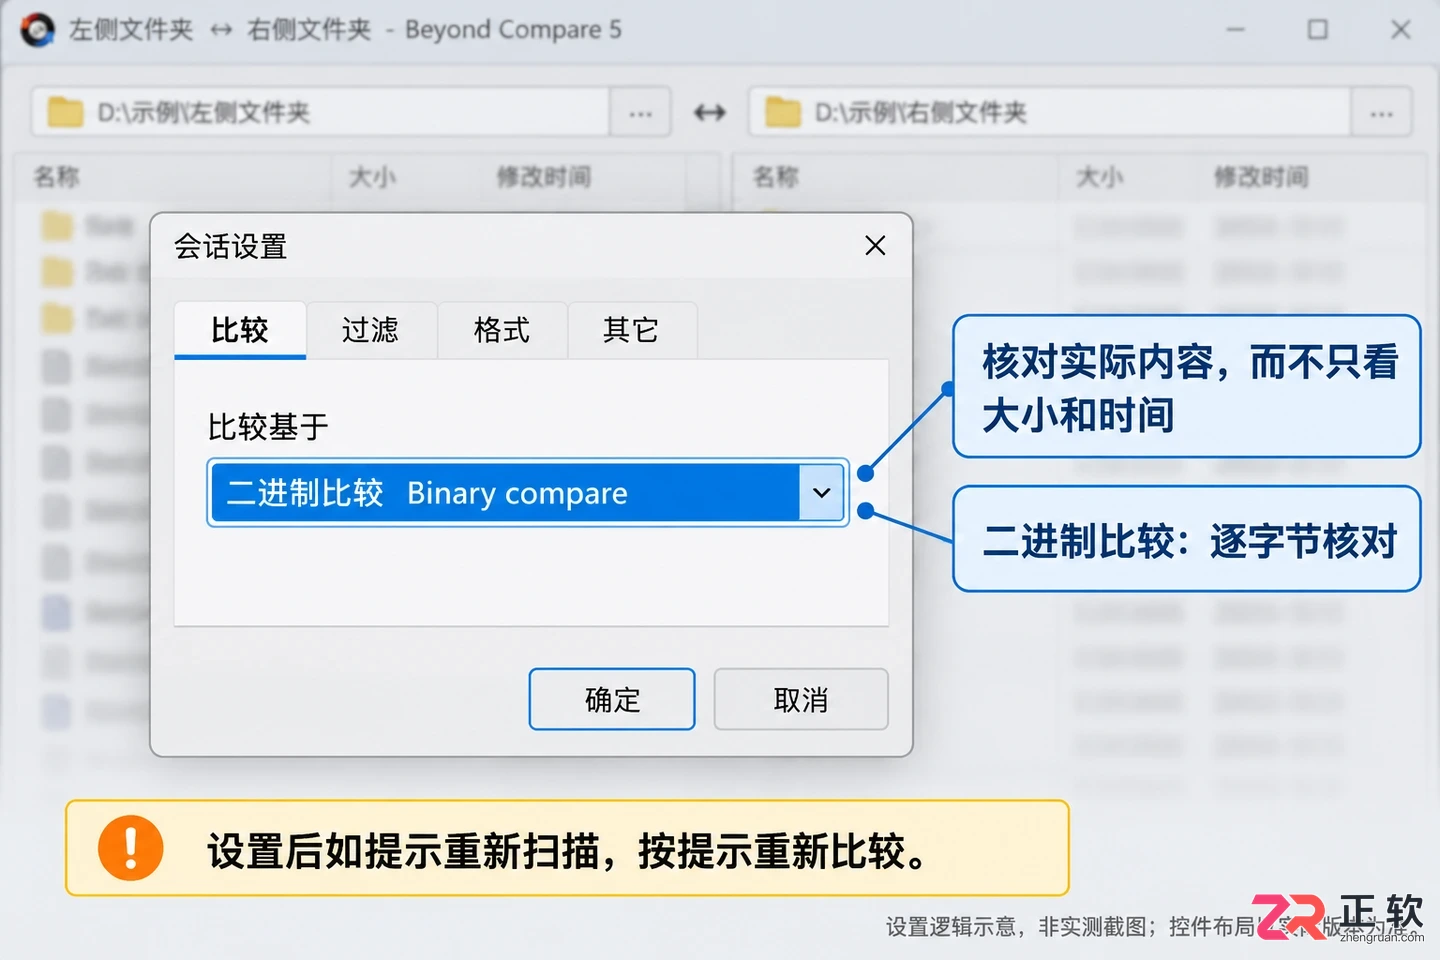Maximize the Beyond Compare 5 window
The image size is (1440, 960).
click(1318, 30)
